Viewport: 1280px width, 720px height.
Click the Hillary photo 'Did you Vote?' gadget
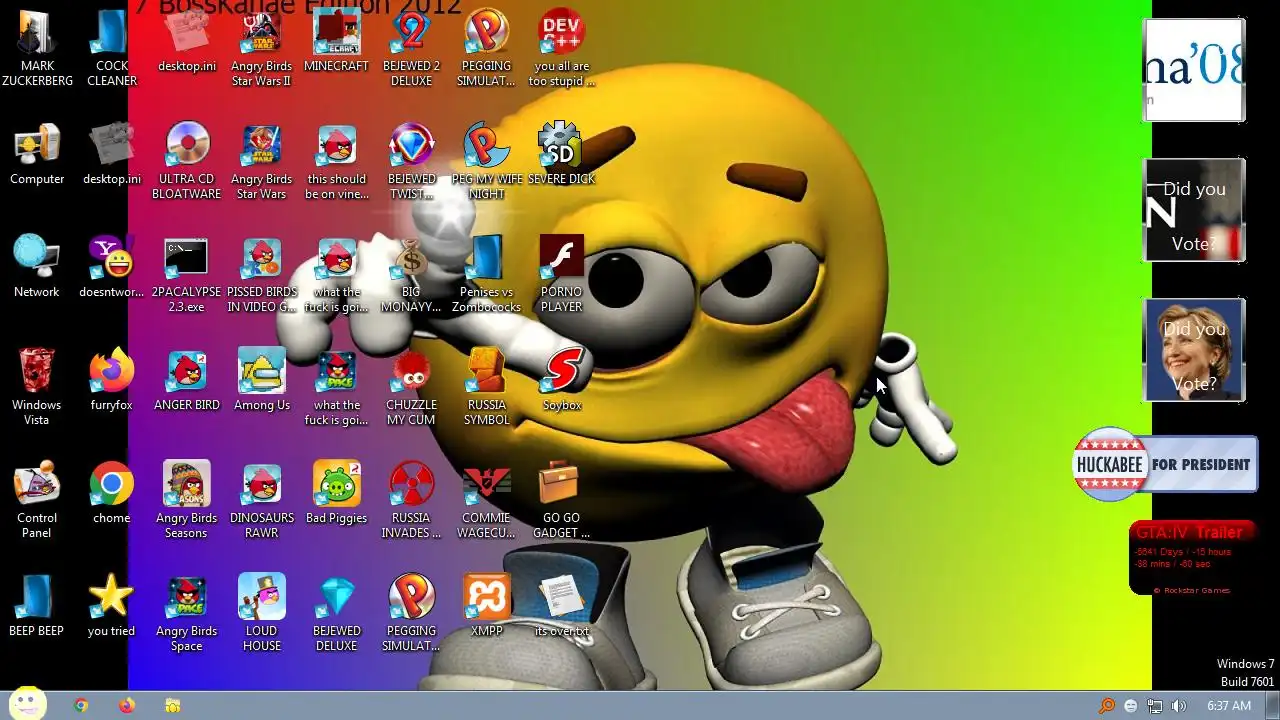[x=1194, y=350]
